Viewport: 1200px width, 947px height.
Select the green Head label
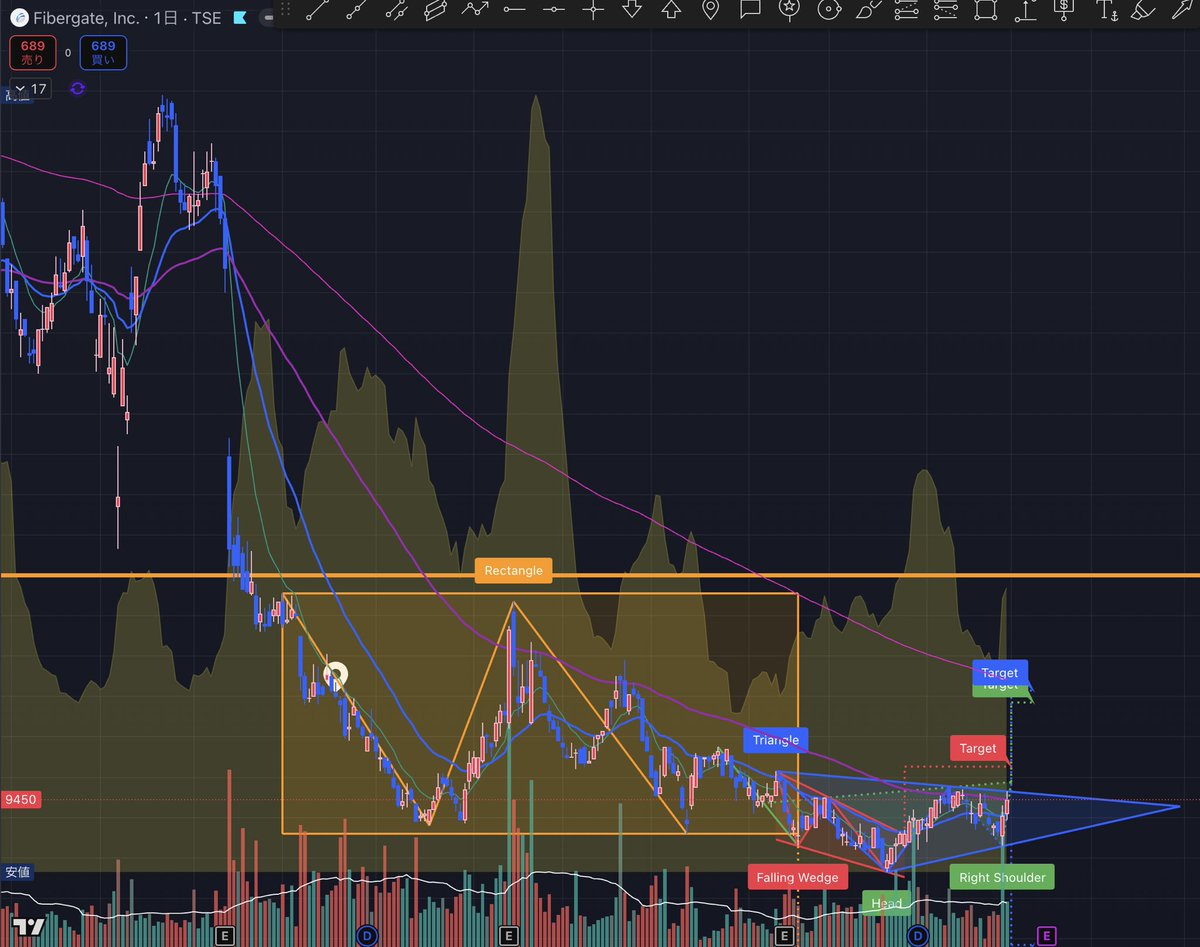(x=886, y=903)
